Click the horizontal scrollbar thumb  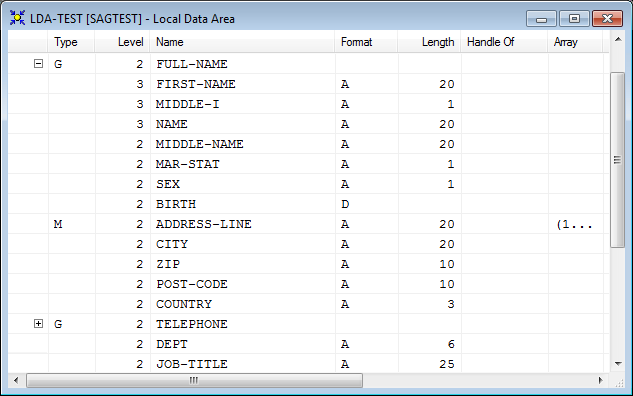click(194, 380)
